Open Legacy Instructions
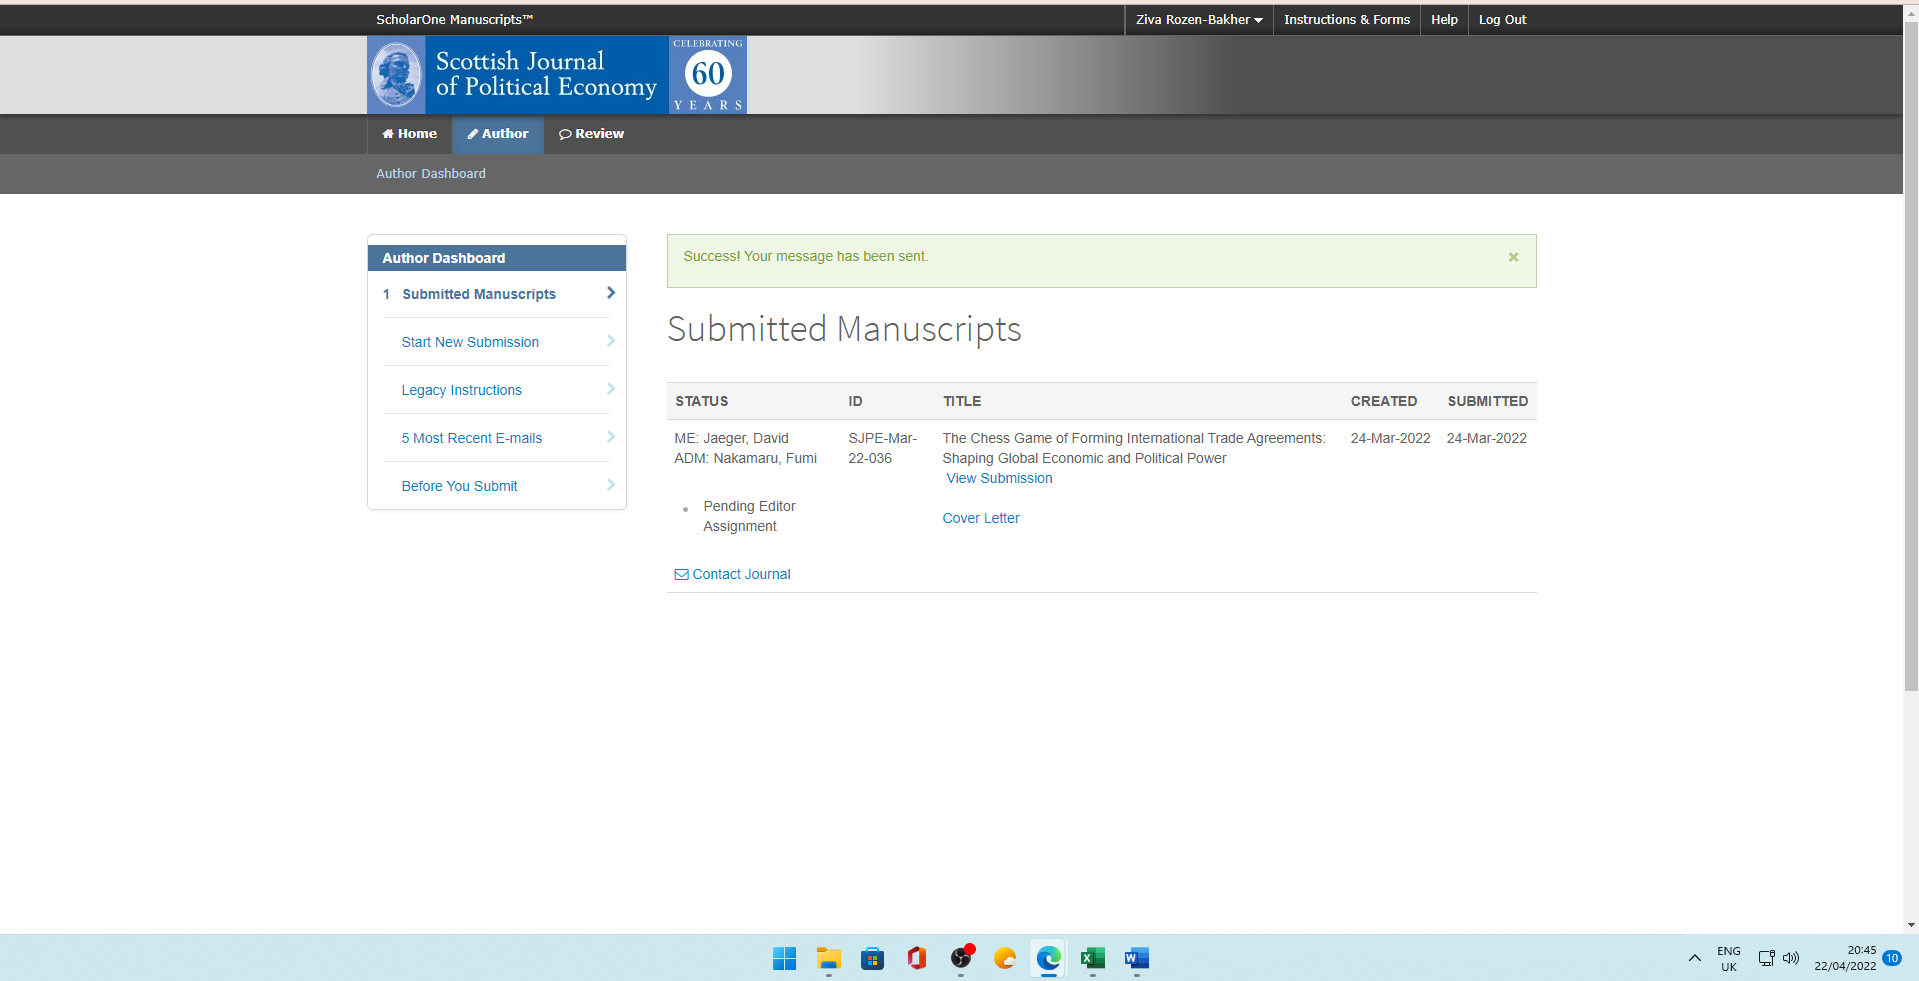The height and width of the screenshot is (981, 1919). click(x=461, y=390)
